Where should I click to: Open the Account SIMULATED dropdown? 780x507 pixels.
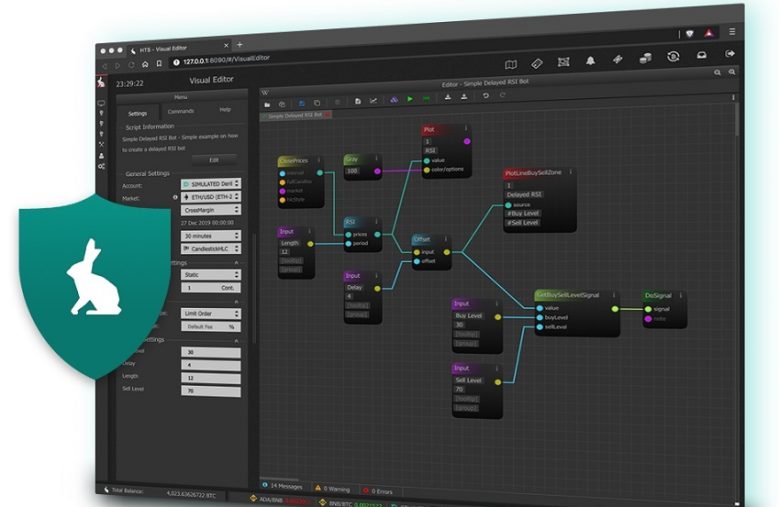[x=211, y=184]
